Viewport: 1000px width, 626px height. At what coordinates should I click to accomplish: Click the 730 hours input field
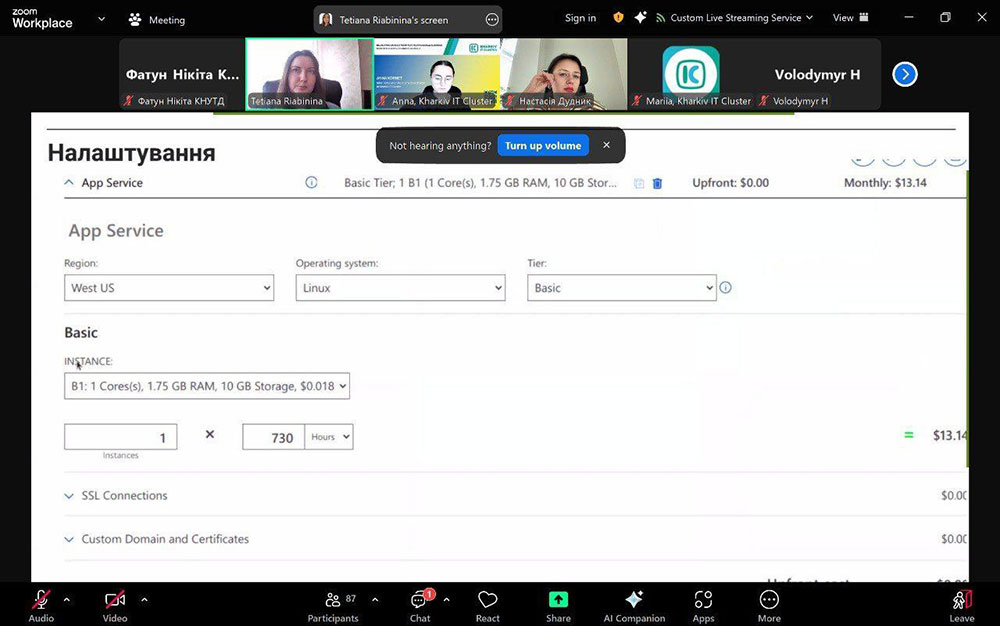[x=274, y=437]
